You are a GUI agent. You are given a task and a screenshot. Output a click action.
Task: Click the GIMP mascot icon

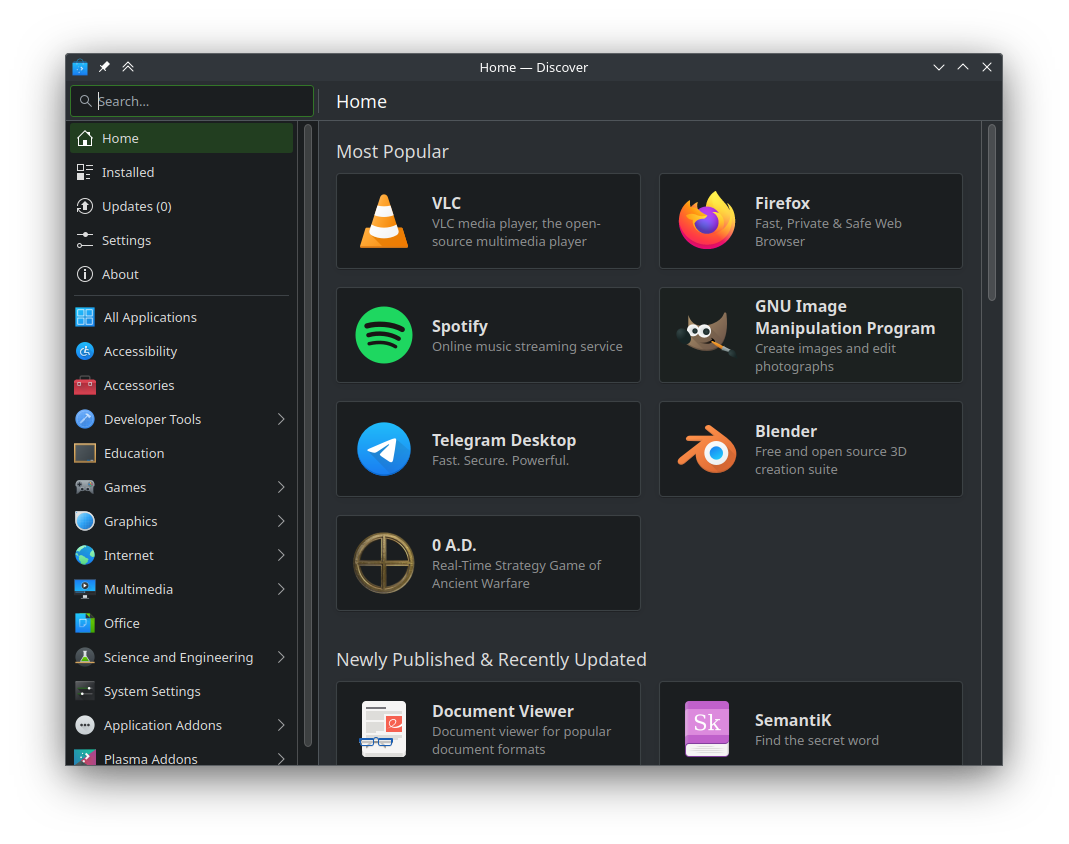(x=707, y=335)
